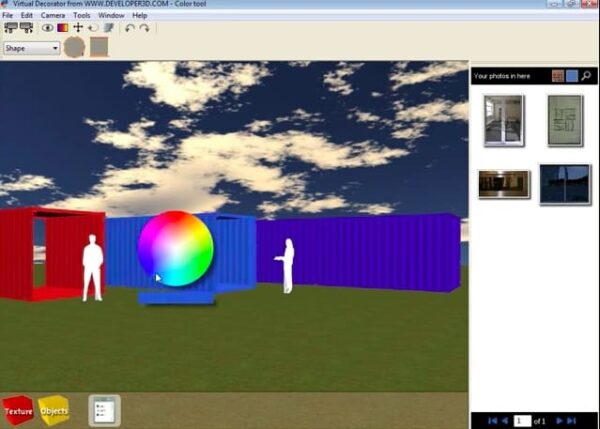The height and width of the screenshot is (429, 600).
Task: Open the Tools menu
Action: [82, 16]
